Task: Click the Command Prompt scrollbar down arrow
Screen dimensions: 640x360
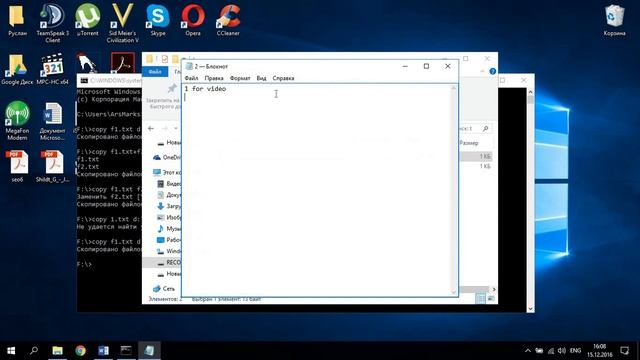Action: [530, 309]
